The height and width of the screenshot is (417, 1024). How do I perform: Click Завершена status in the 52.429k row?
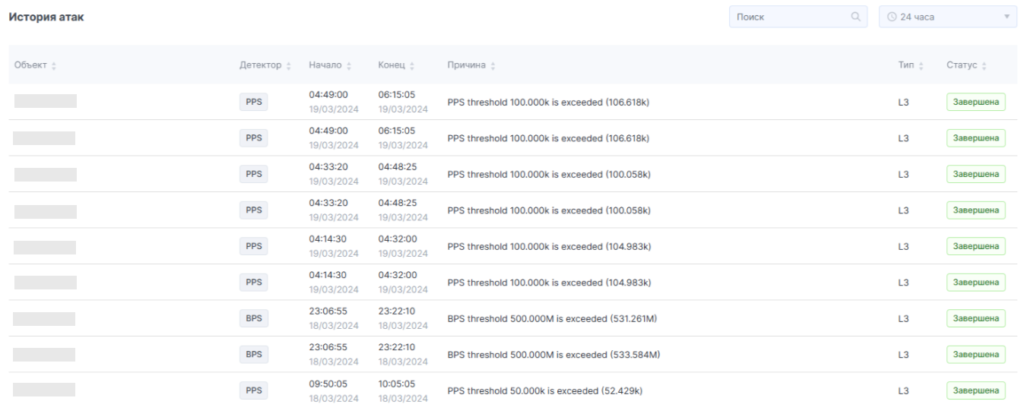tap(976, 391)
